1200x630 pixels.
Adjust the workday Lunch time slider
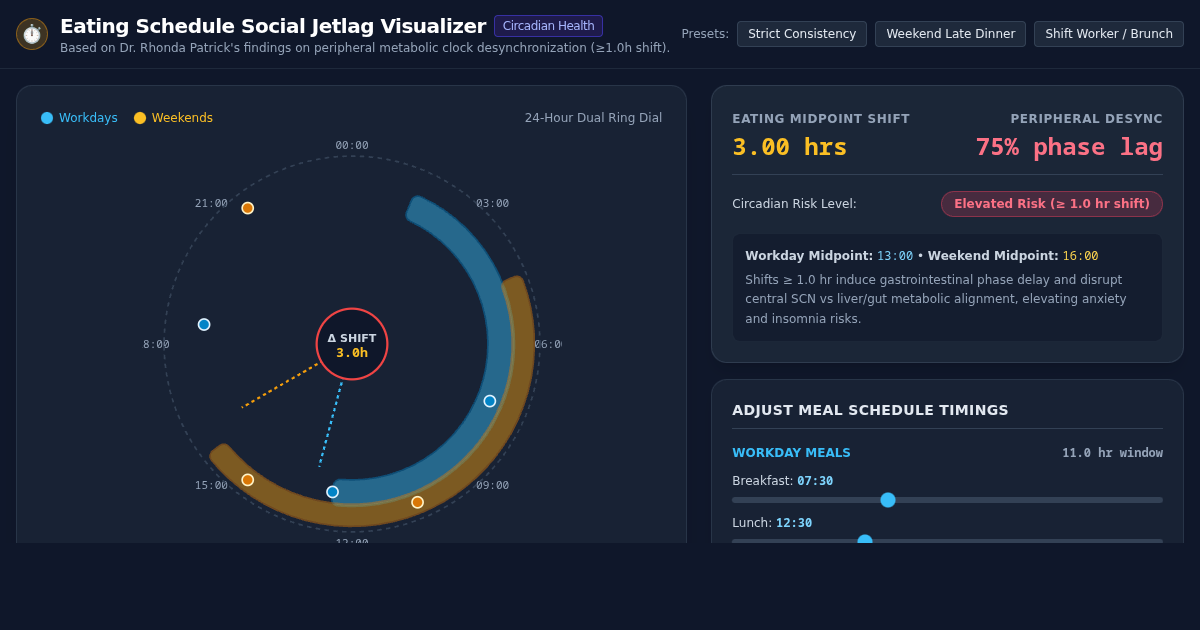pos(947,541)
